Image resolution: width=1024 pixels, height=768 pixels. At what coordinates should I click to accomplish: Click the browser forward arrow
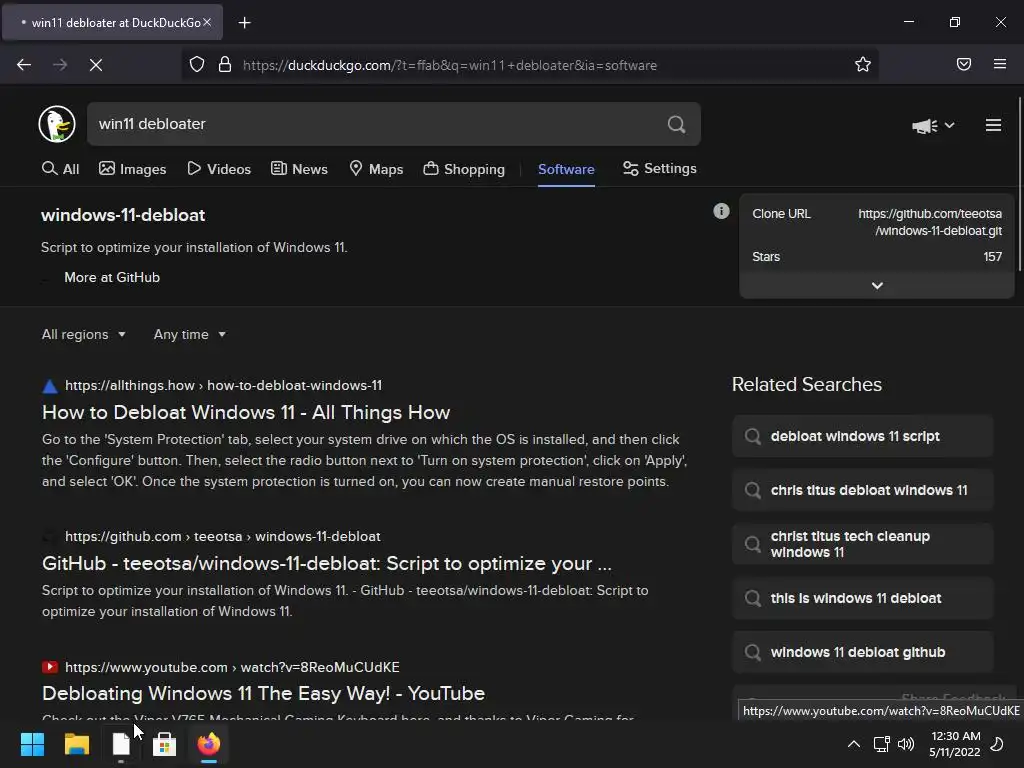click(x=60, y=65)
